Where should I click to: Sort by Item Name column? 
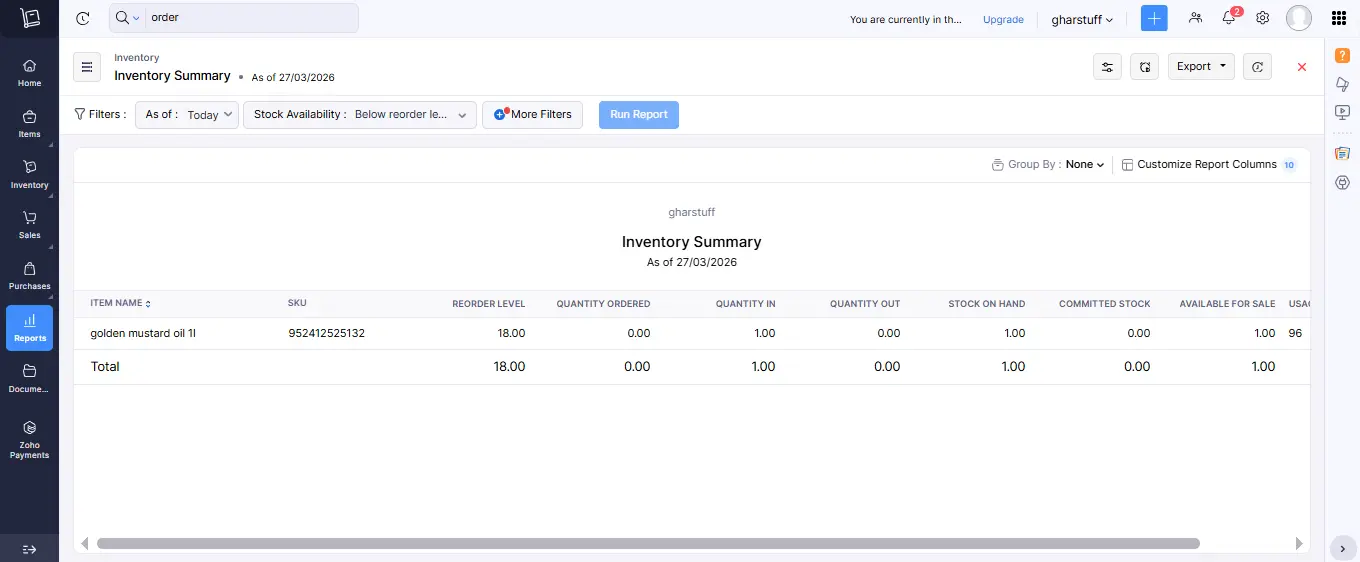point(120,303)
